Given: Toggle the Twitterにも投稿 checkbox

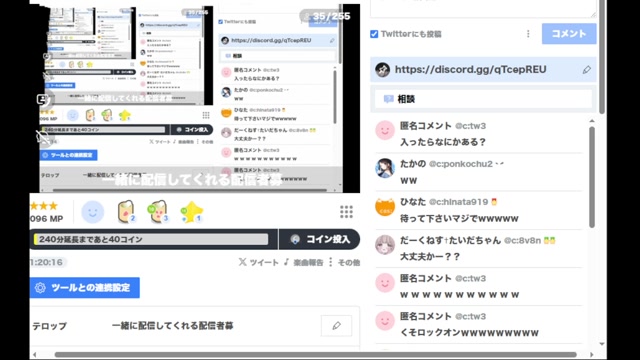Looking at the screenshot, I should (x=374, y=34).
